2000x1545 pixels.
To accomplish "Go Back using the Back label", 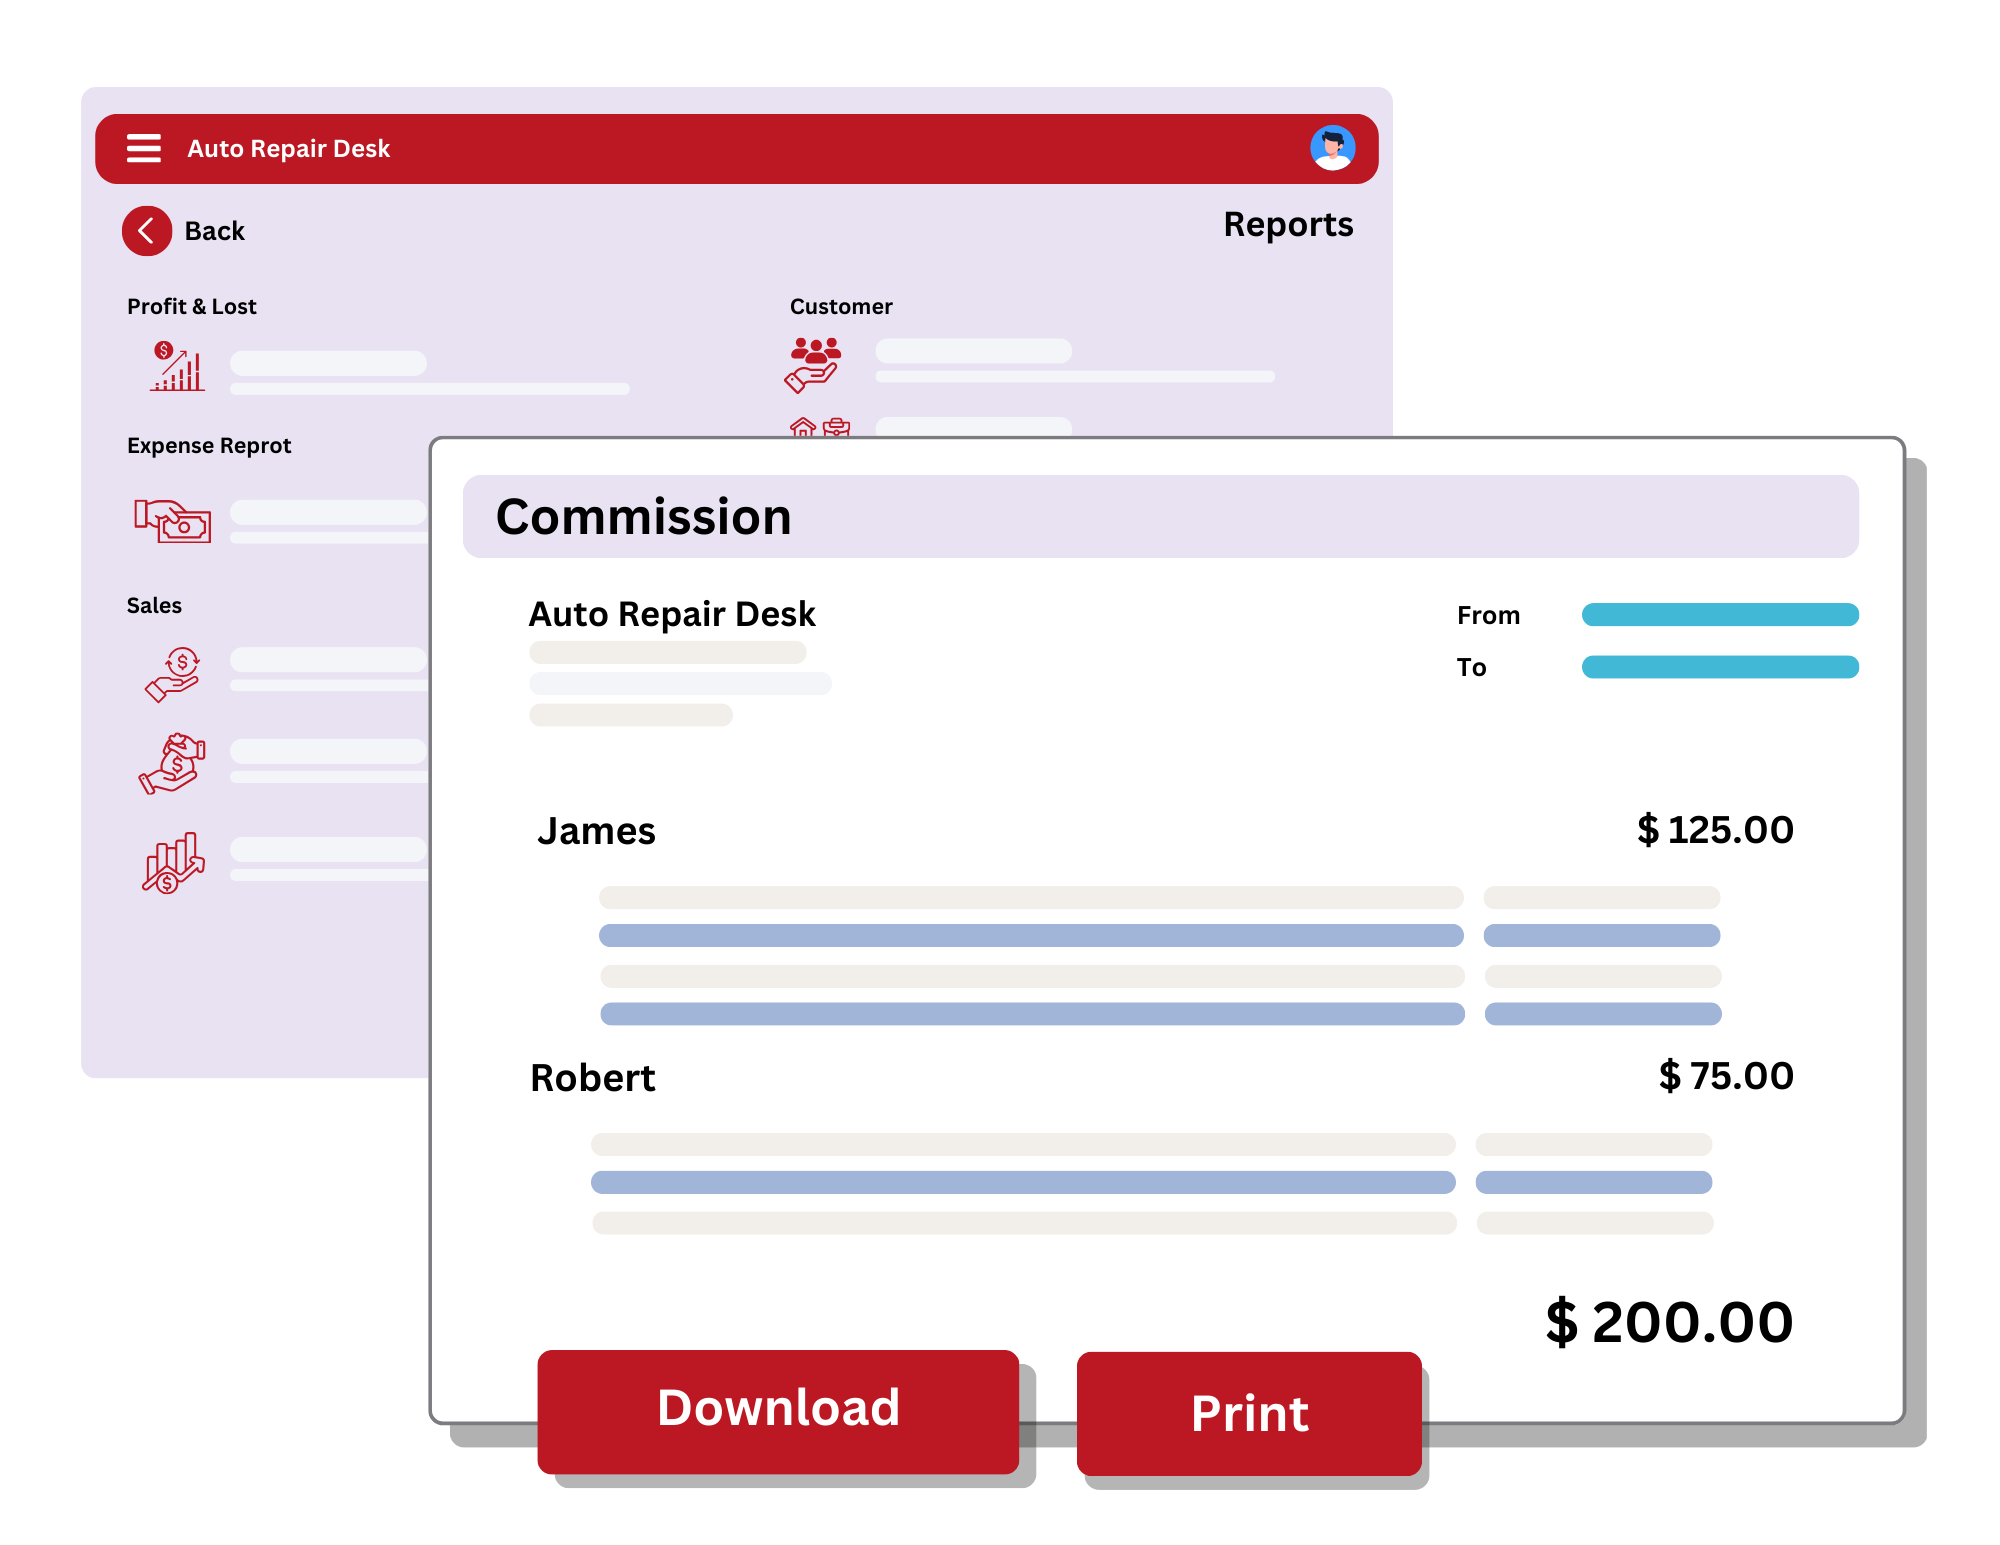I will click(x=214, y=231).
